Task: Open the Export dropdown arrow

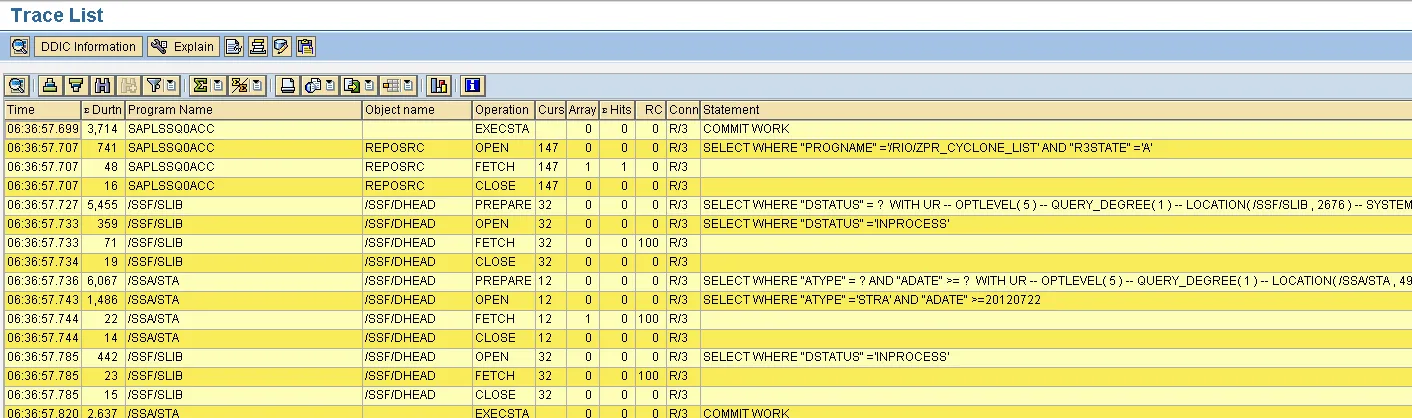Action: pos(369,85)
